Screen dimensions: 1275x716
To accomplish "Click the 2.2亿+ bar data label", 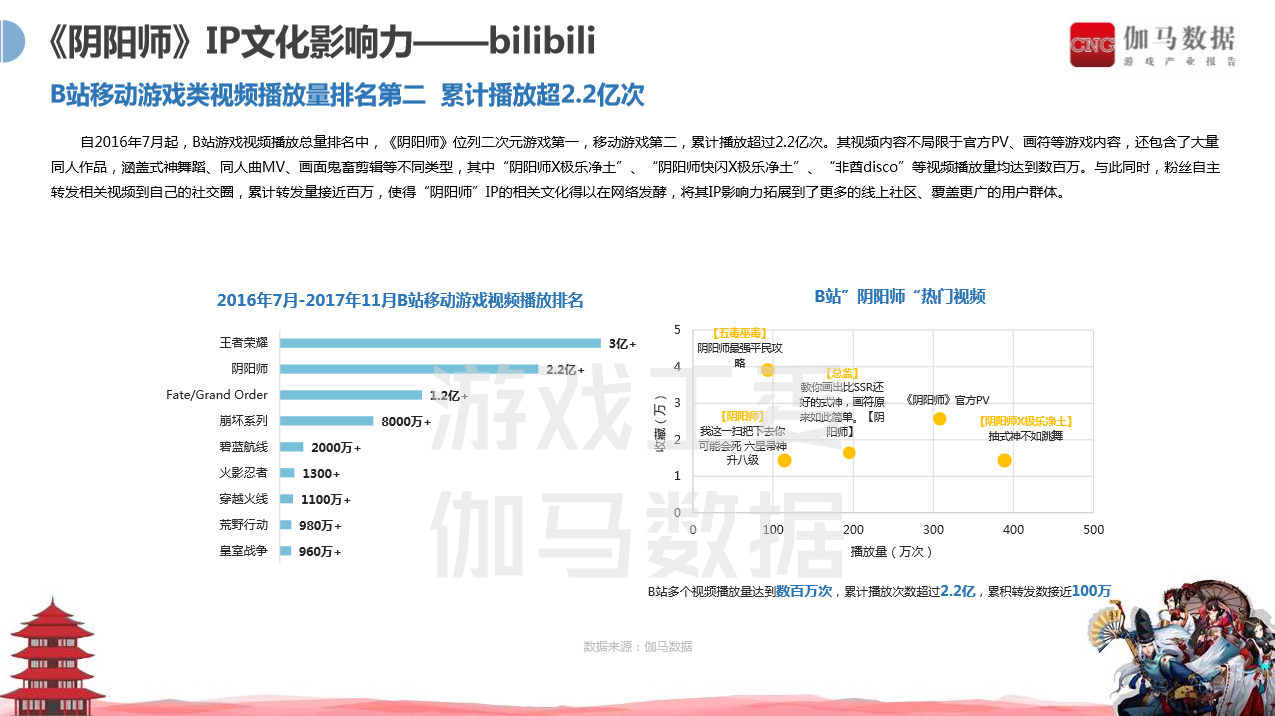I will tap(565, 369).
